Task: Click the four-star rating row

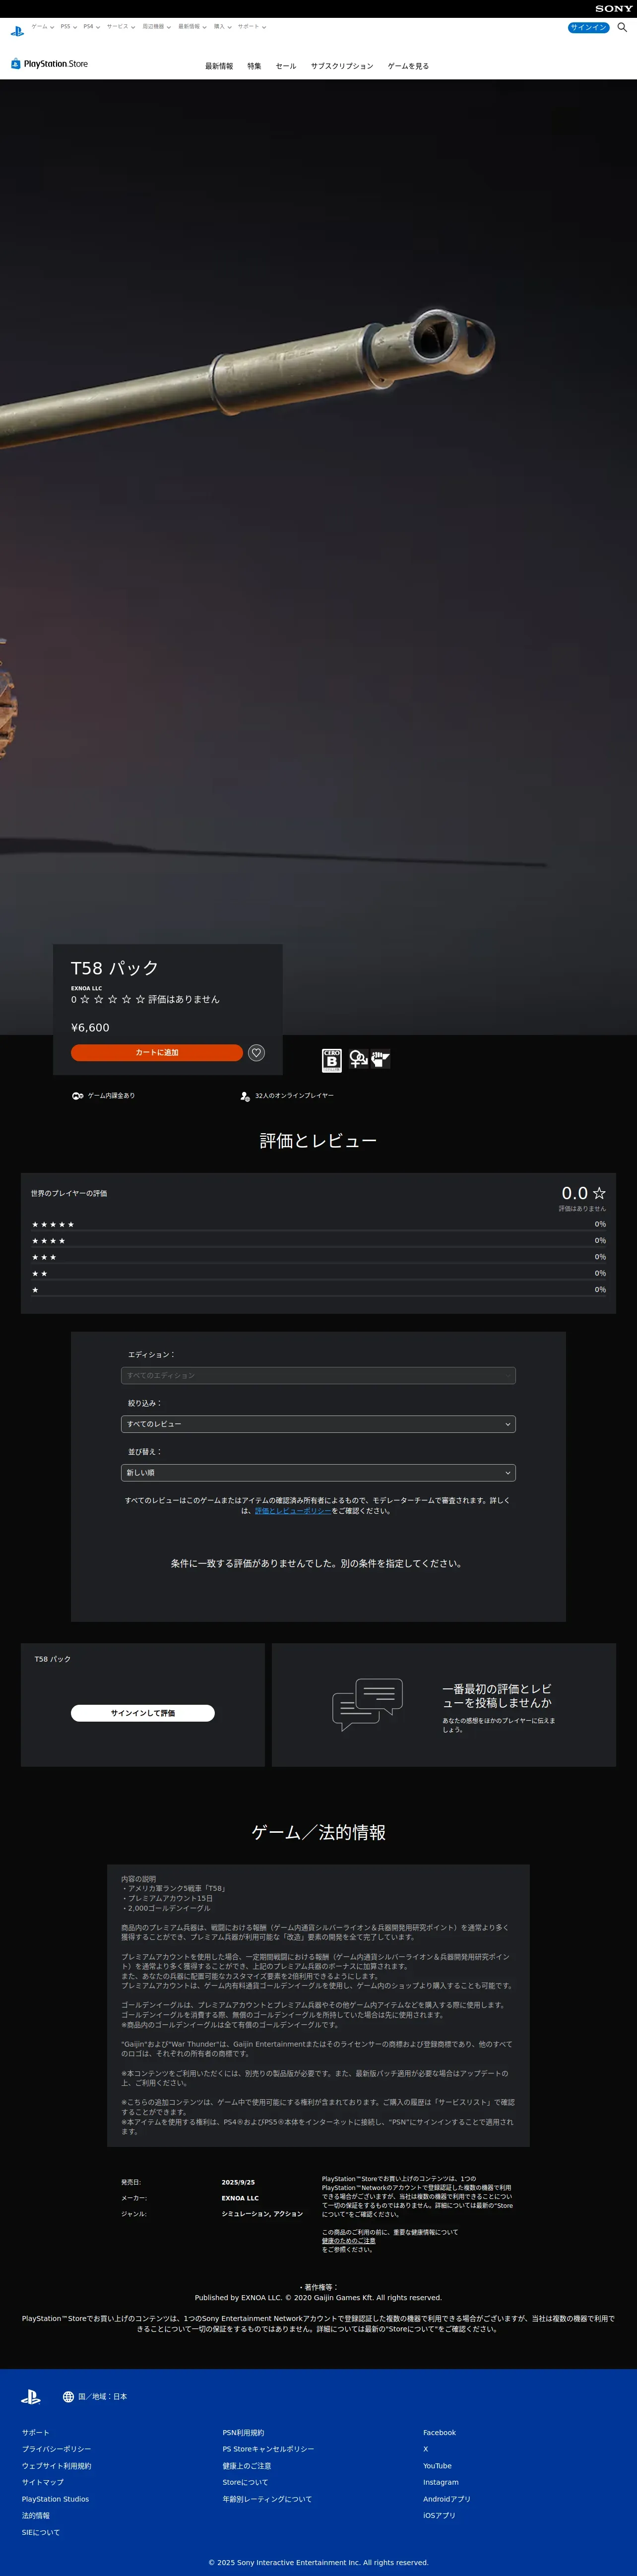Action: (x=318, y=1241)
